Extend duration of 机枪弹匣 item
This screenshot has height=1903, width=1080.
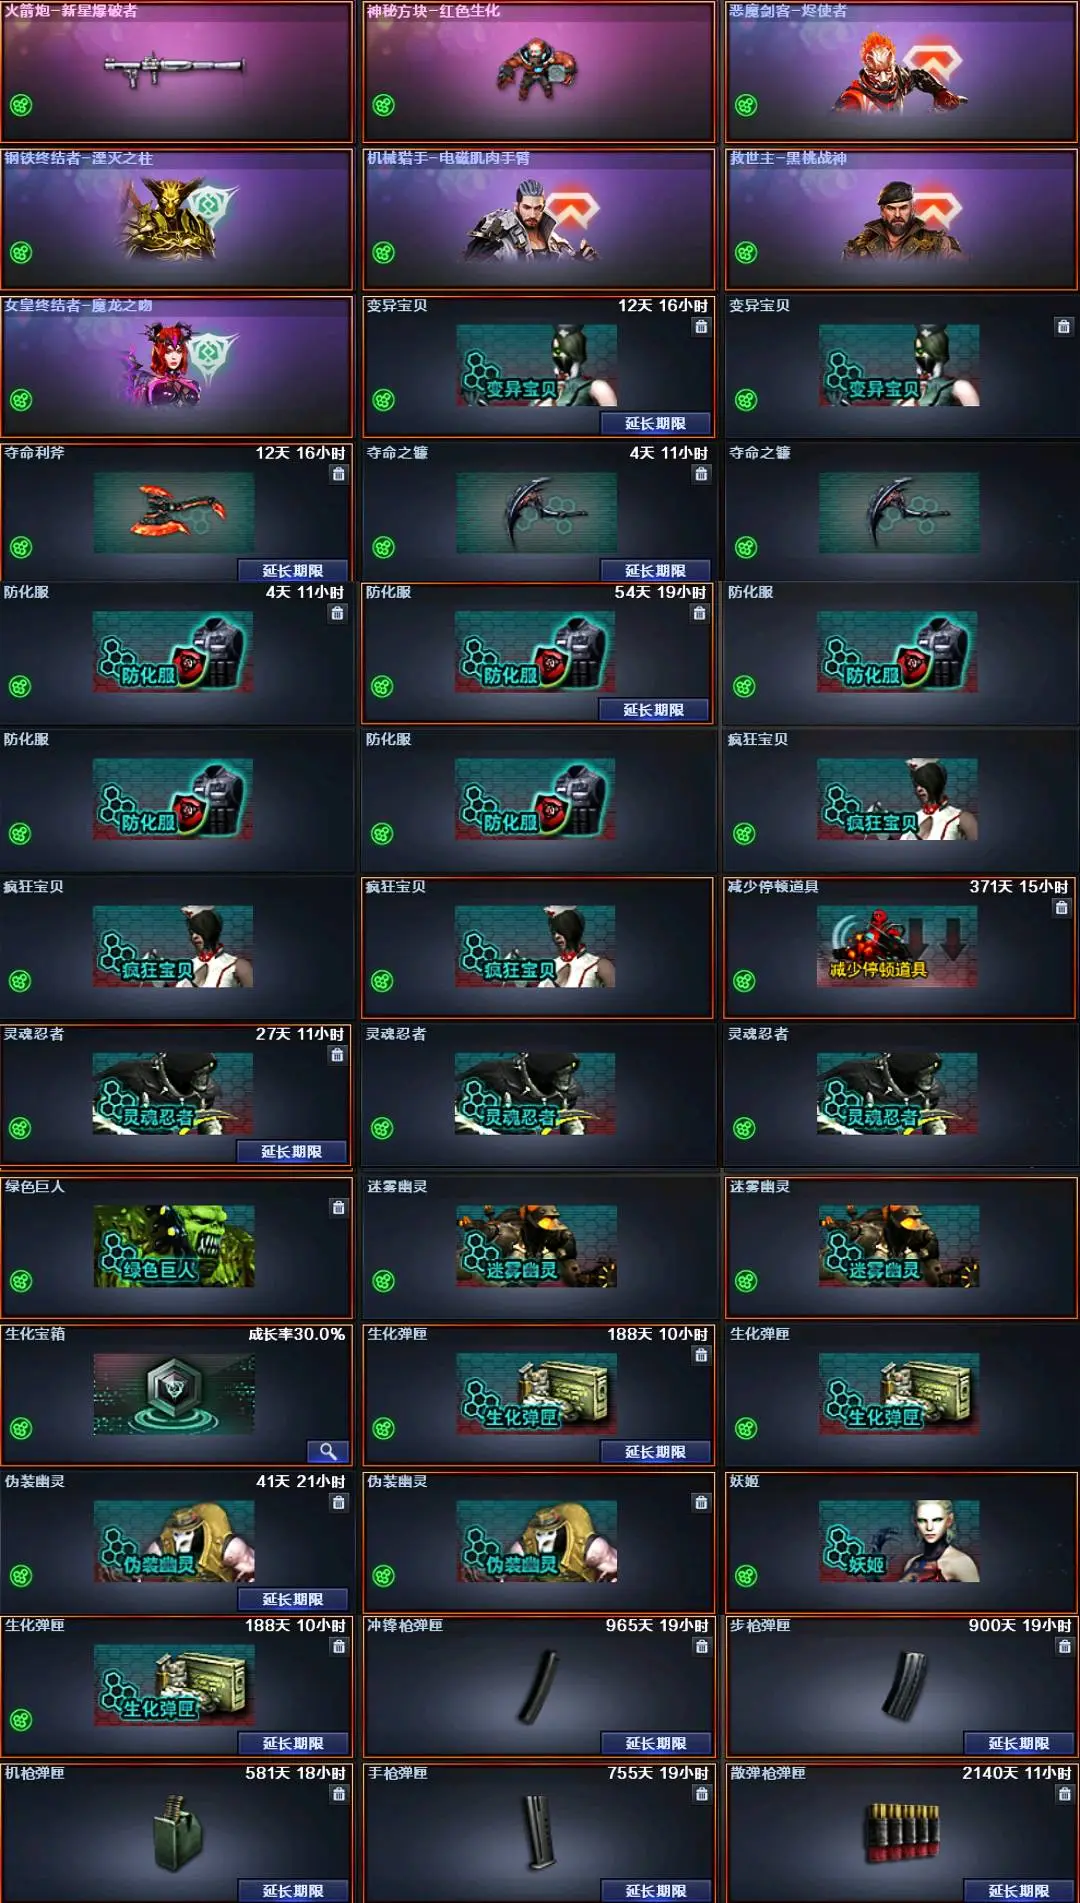(293, 1890)
